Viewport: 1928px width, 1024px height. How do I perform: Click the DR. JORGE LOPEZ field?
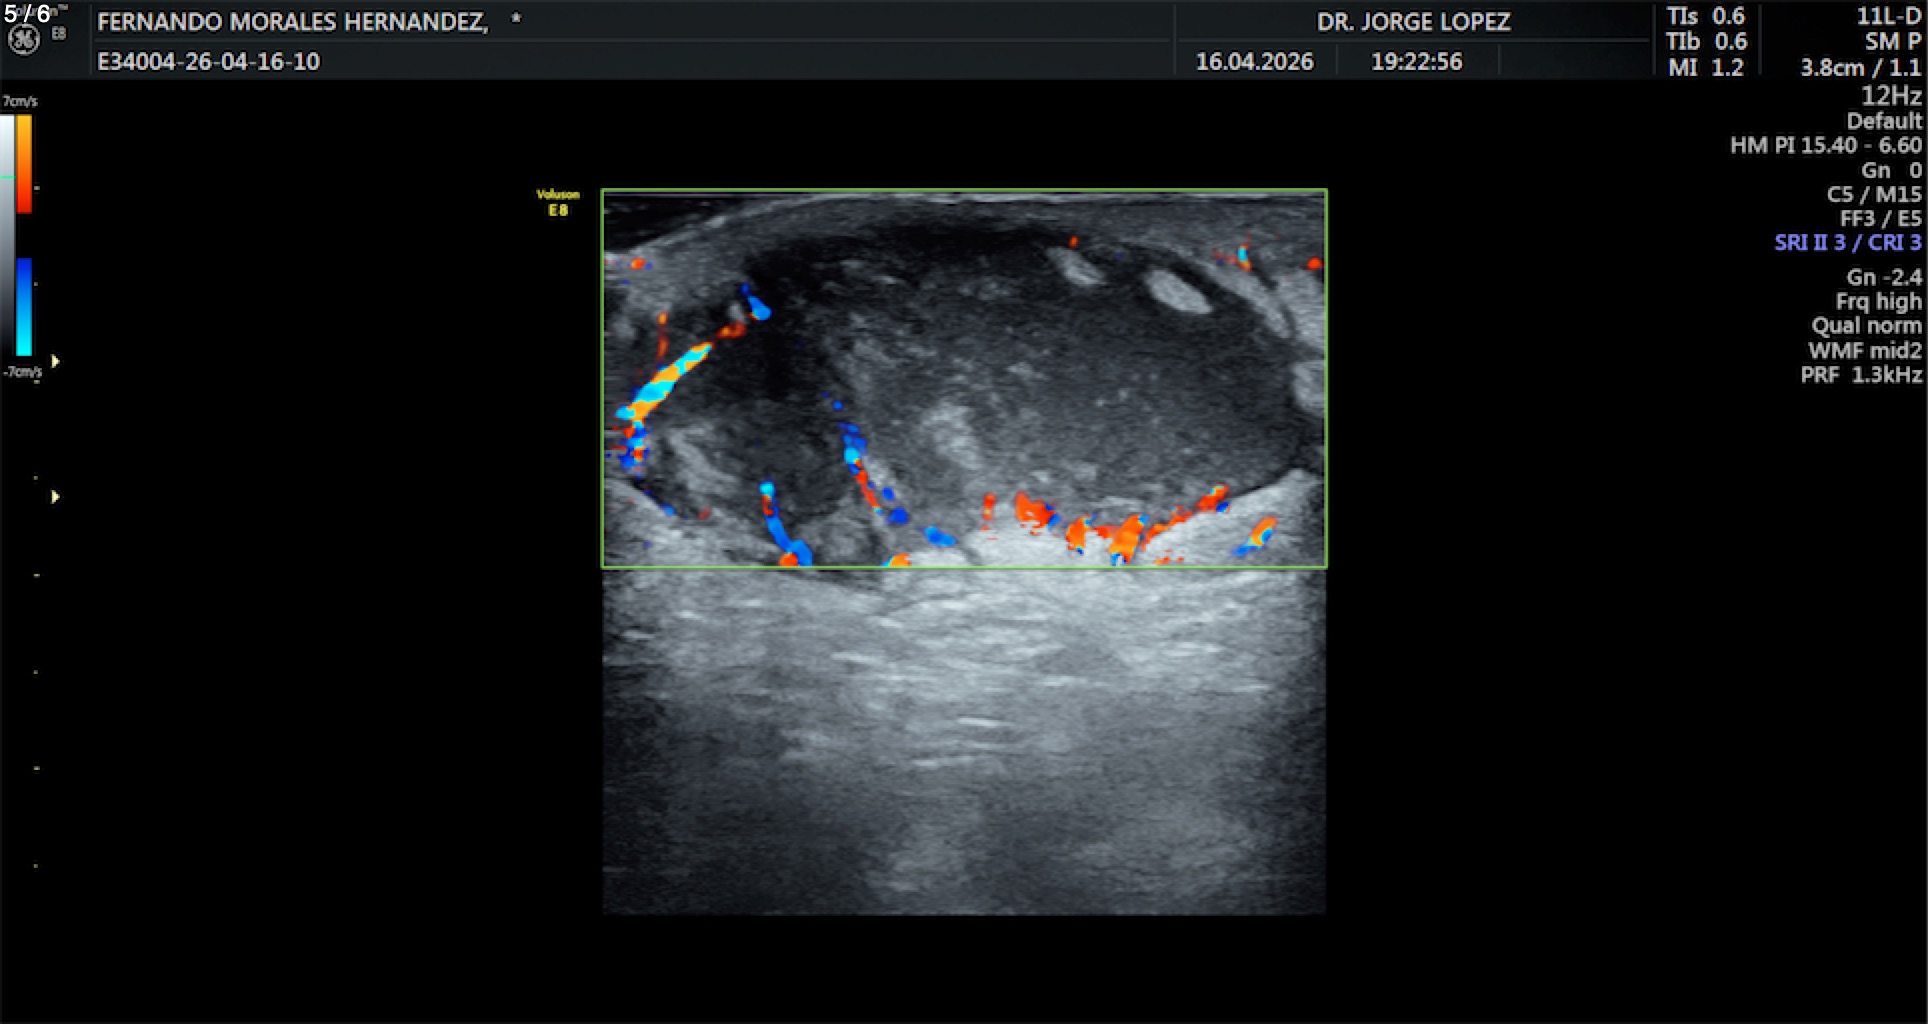pyautogui.click(x=1412, y=22)
